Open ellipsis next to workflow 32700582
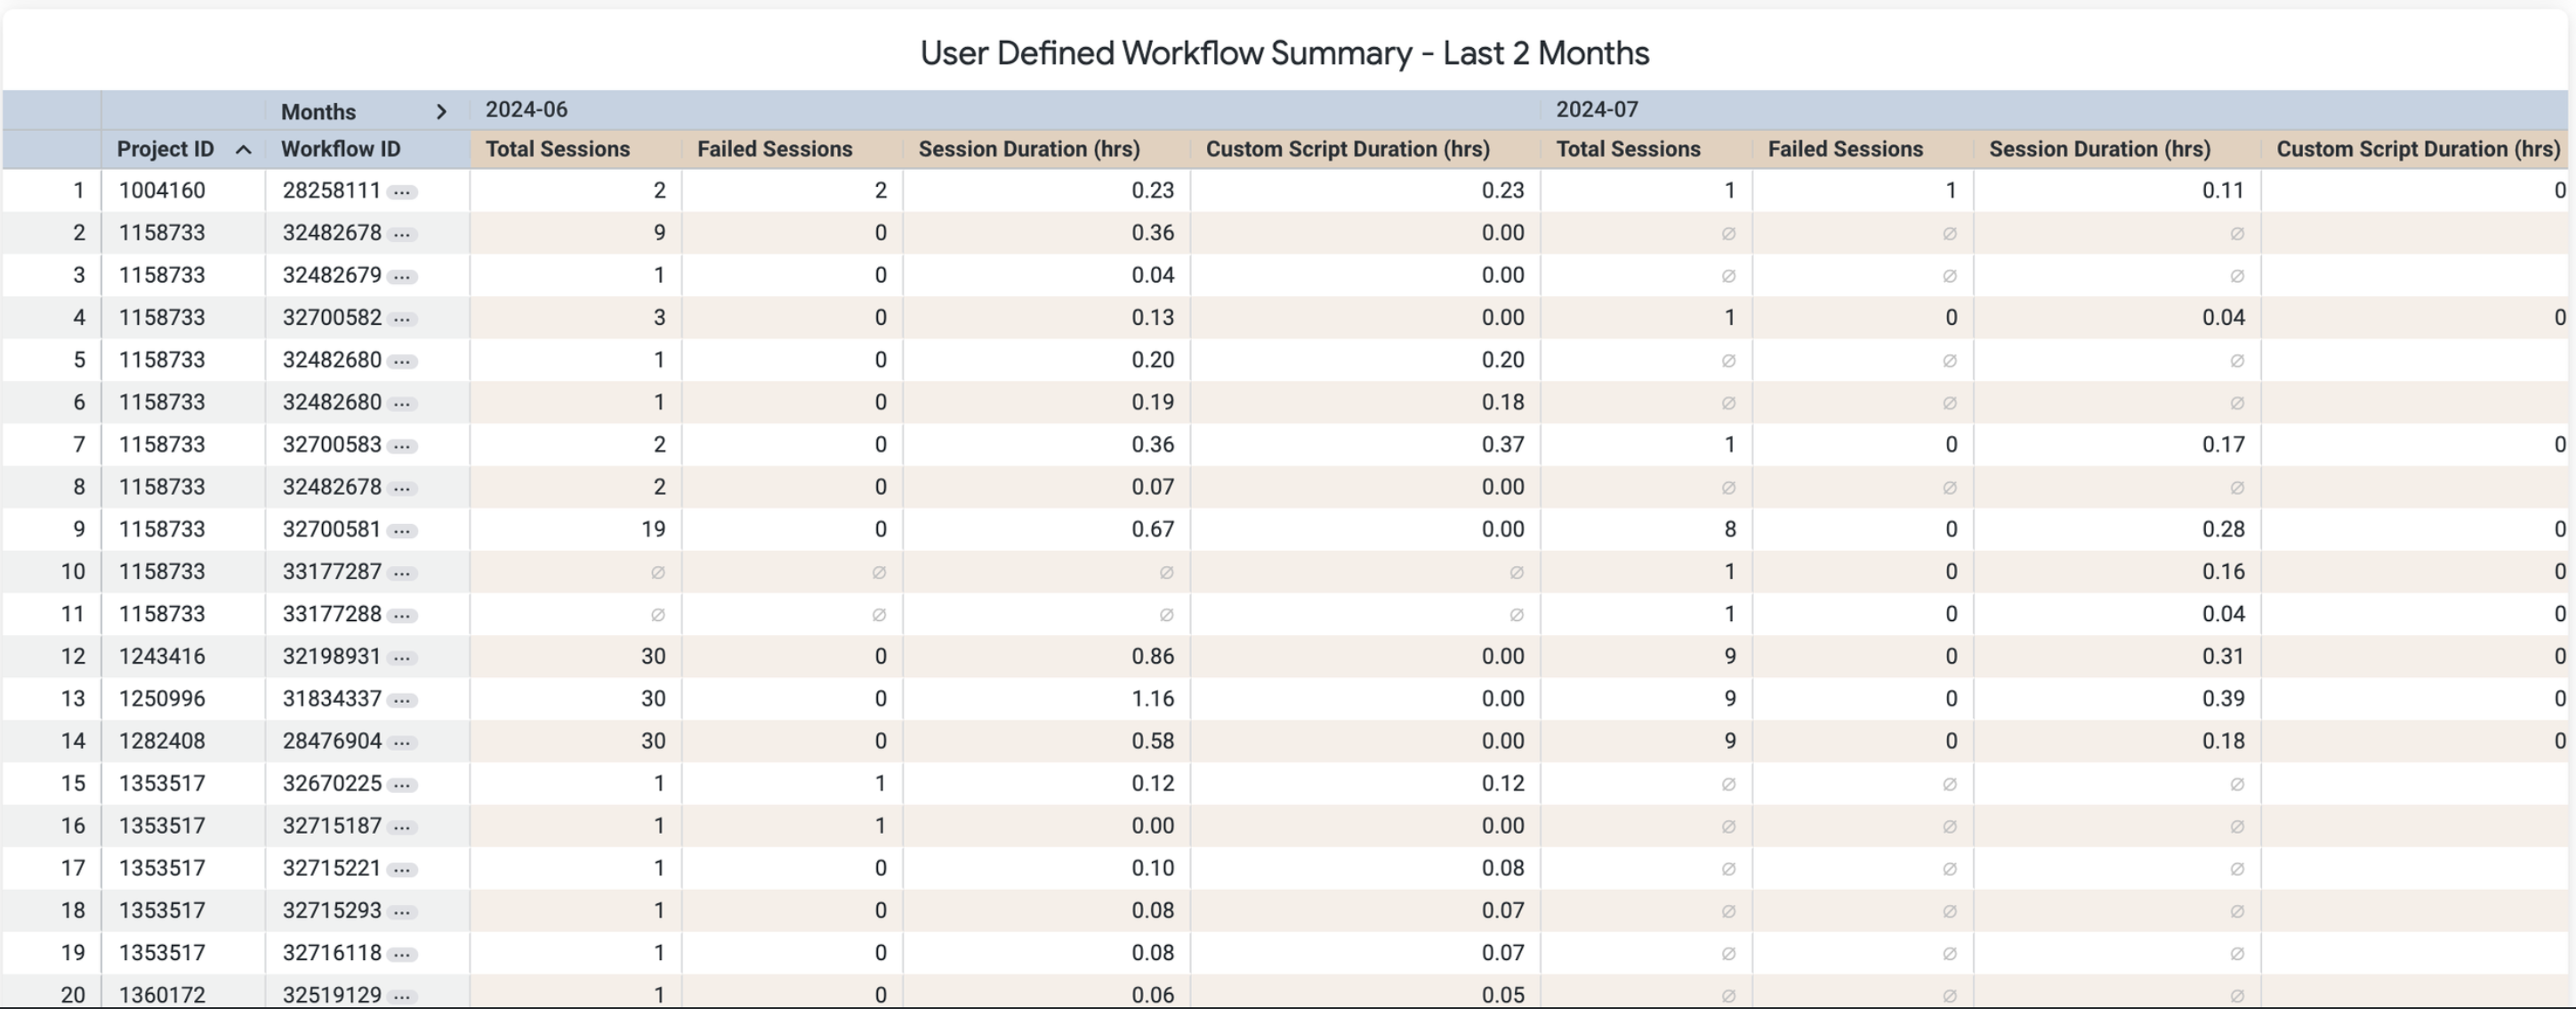The height and width of the screenshot is (1009, 2576). pyautogui.click(x=402, y=319)
